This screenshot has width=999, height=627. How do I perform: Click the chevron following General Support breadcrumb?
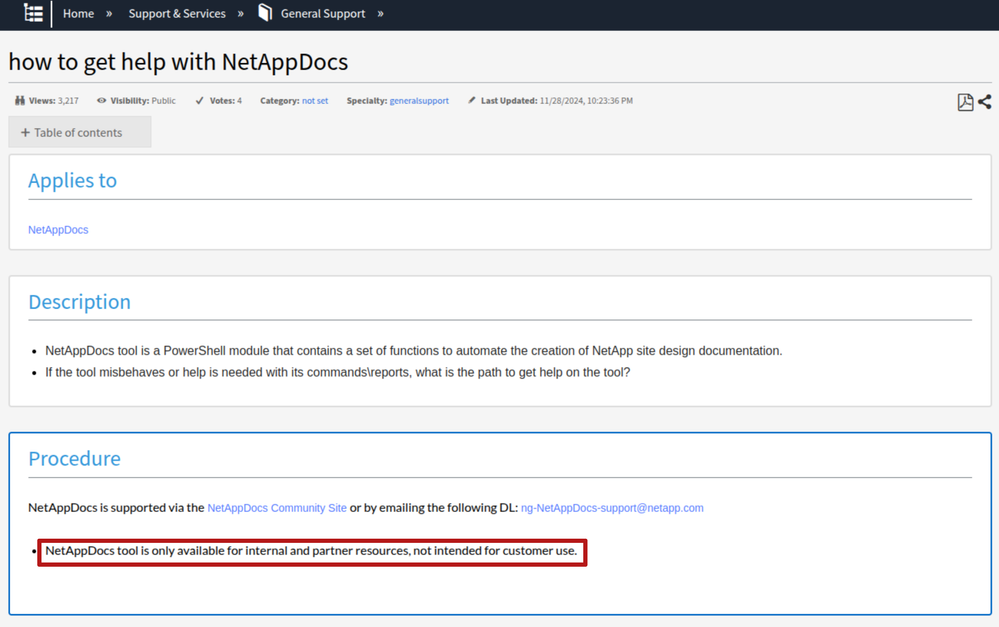[x=381, y=14]
